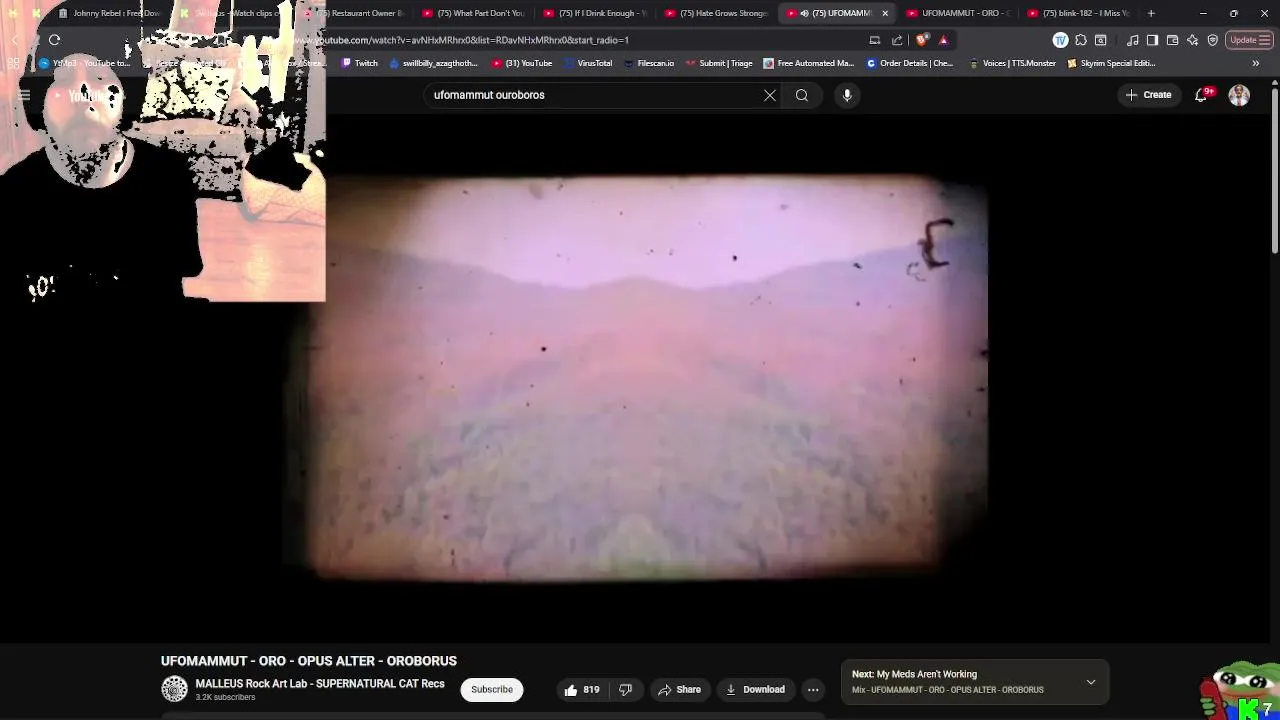Click the reload page icon
Screen dimensions: 1280x720
[x=55, y=40]
